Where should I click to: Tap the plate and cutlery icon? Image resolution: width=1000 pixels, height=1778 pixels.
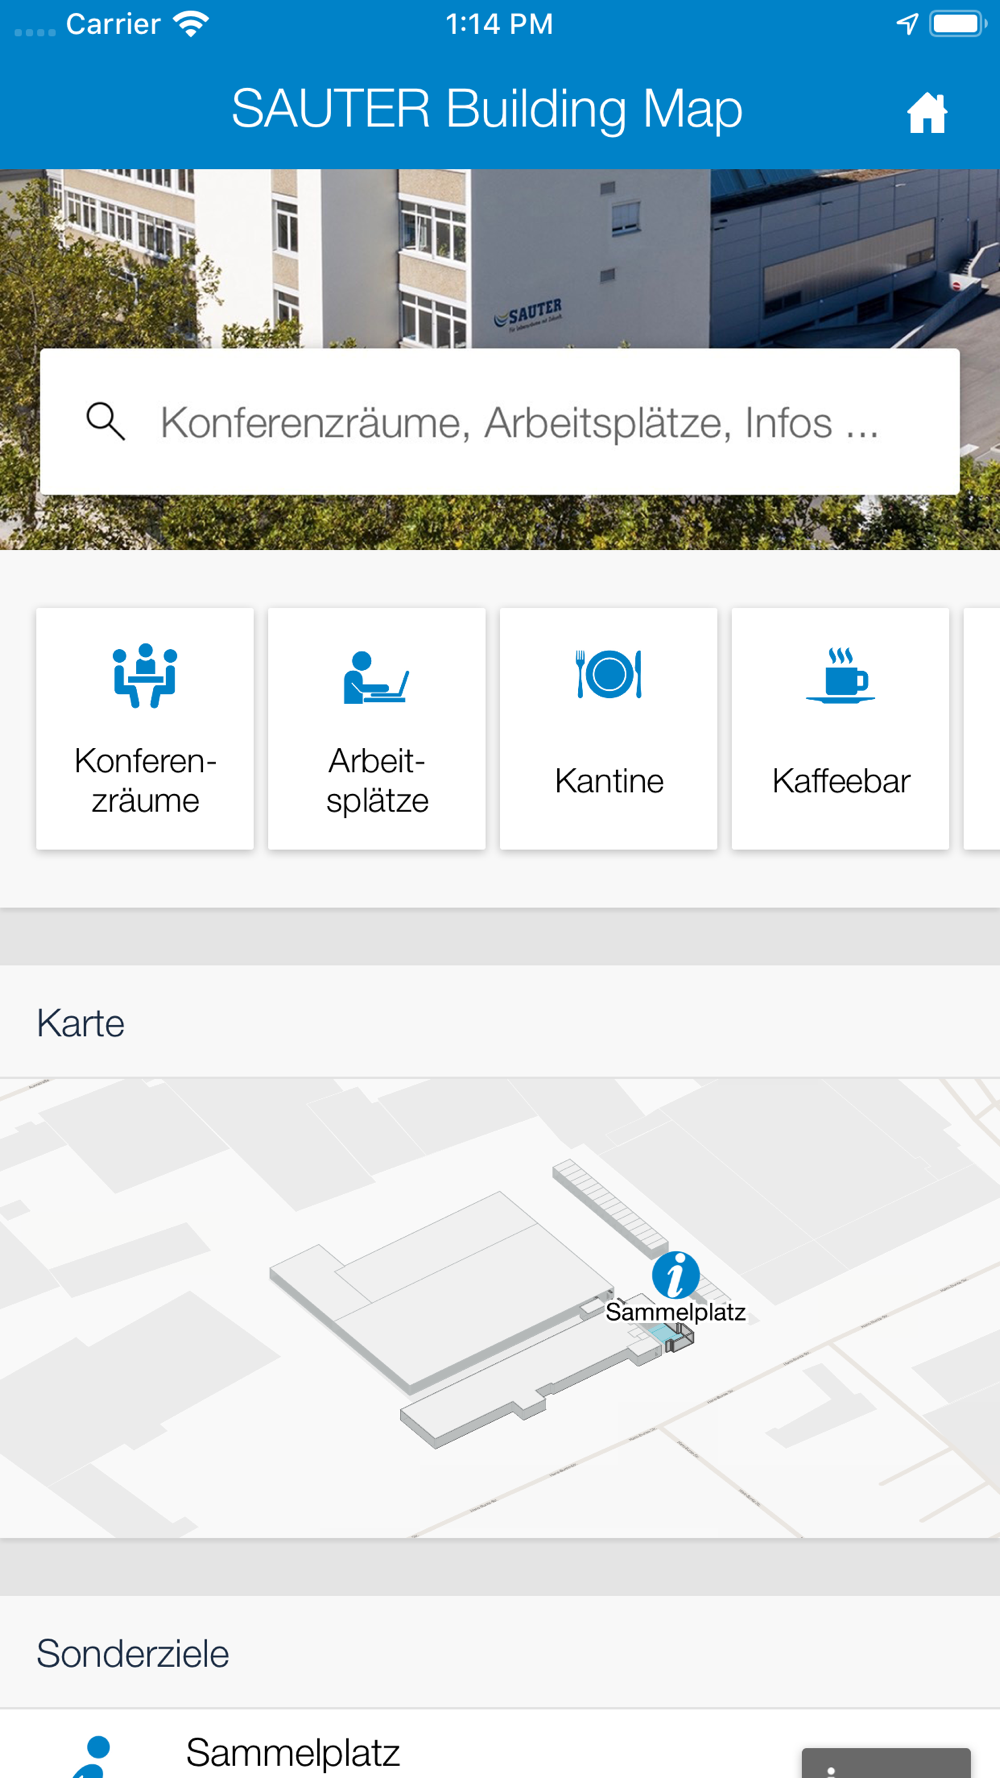[x=609, y=674]
